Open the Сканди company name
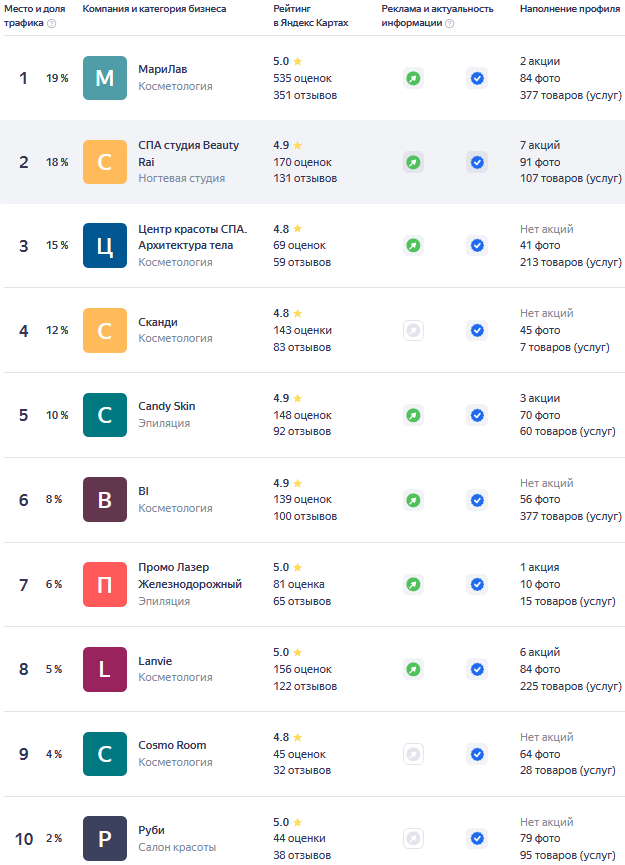 click(158, 322)
